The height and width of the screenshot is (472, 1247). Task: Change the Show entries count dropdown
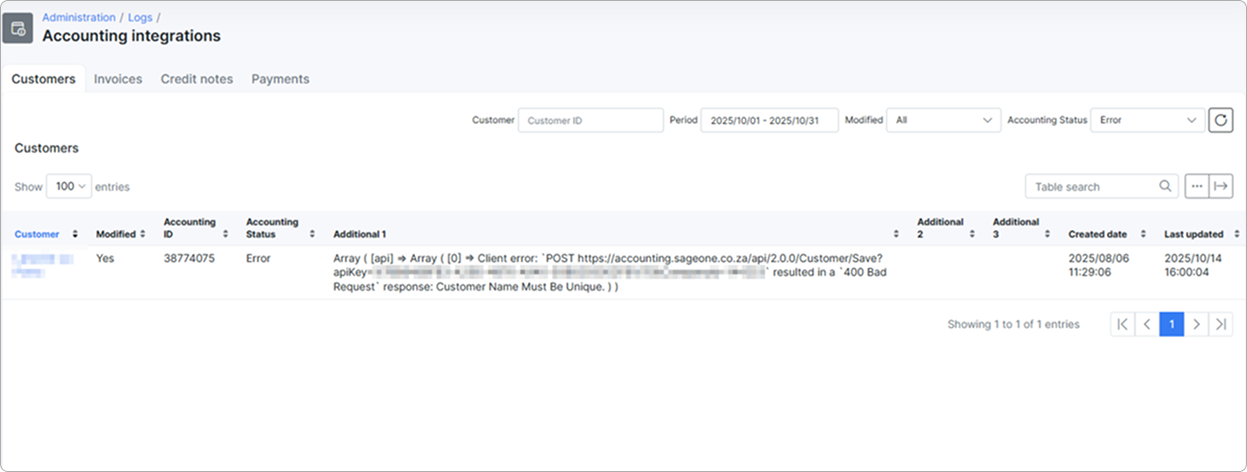point(69,186)
